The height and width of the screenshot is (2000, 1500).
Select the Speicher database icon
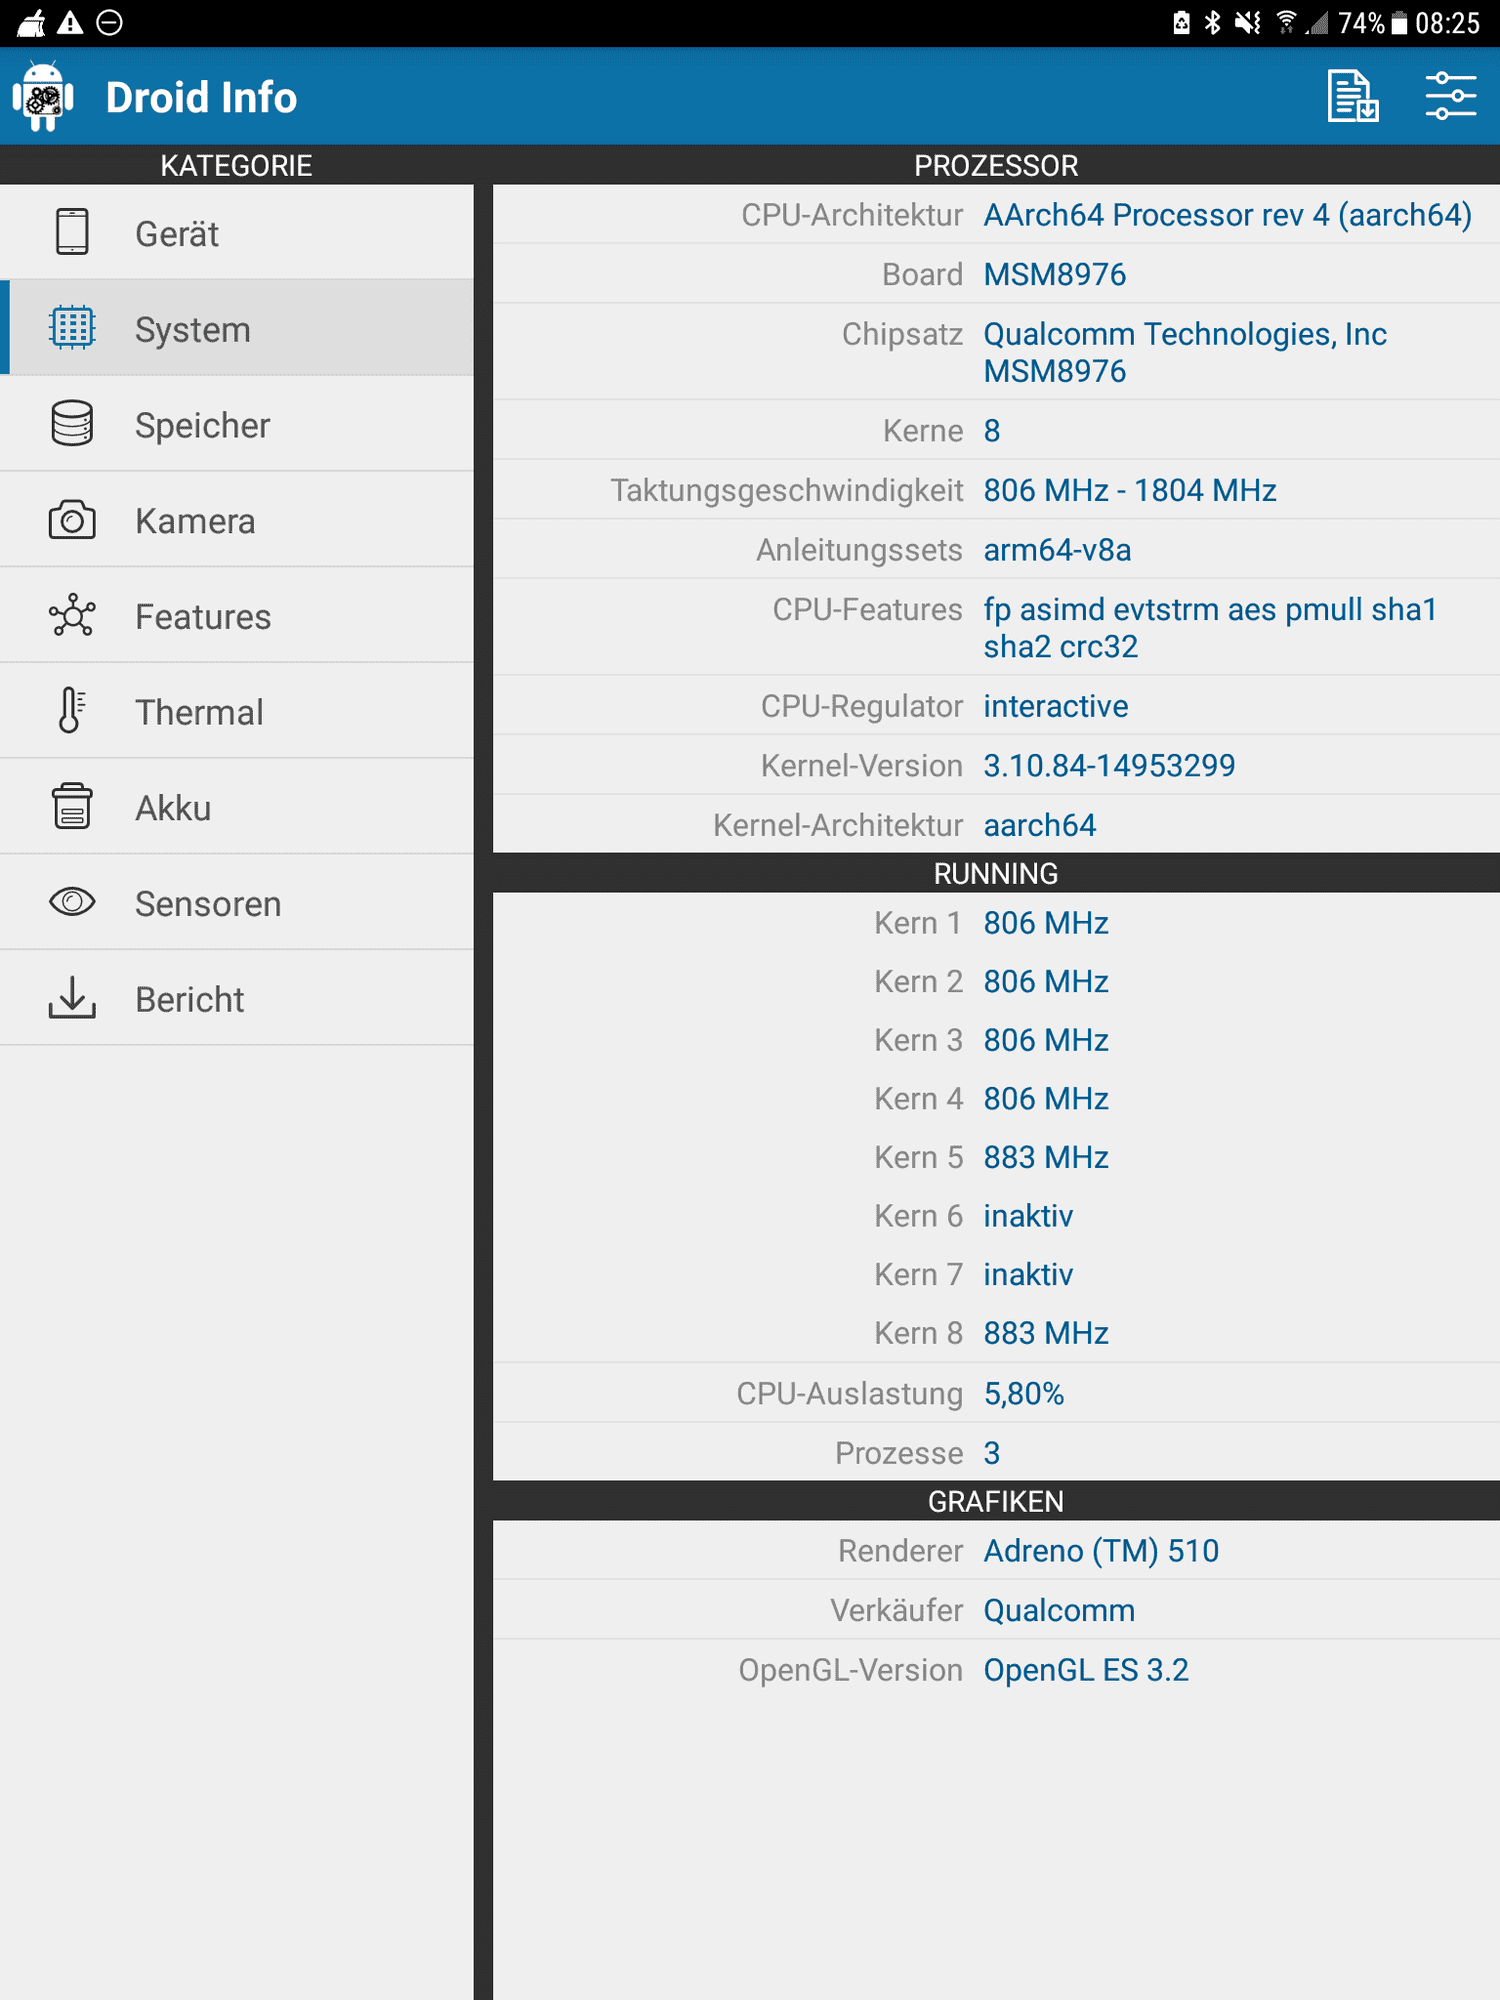[x=72, y=424]
